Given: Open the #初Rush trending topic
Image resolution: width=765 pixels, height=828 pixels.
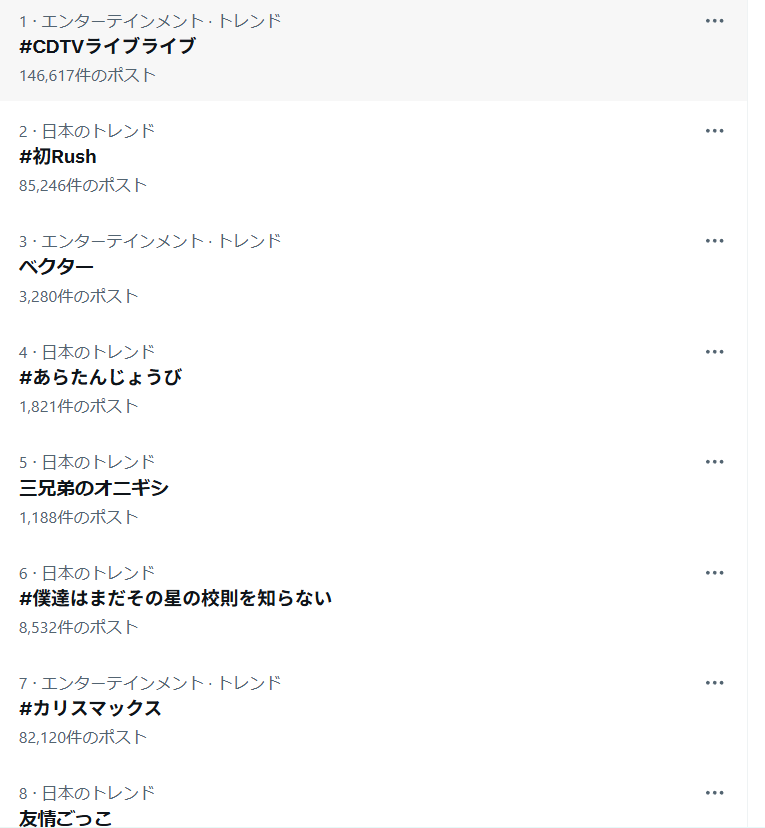Looking at the screenshot, I should [58, 157].
